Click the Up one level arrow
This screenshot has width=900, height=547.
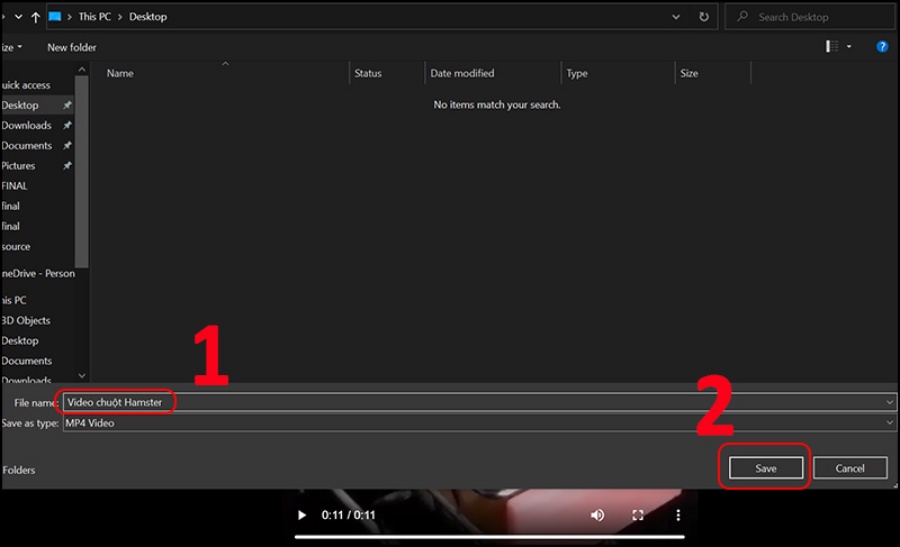coord(35,17)
